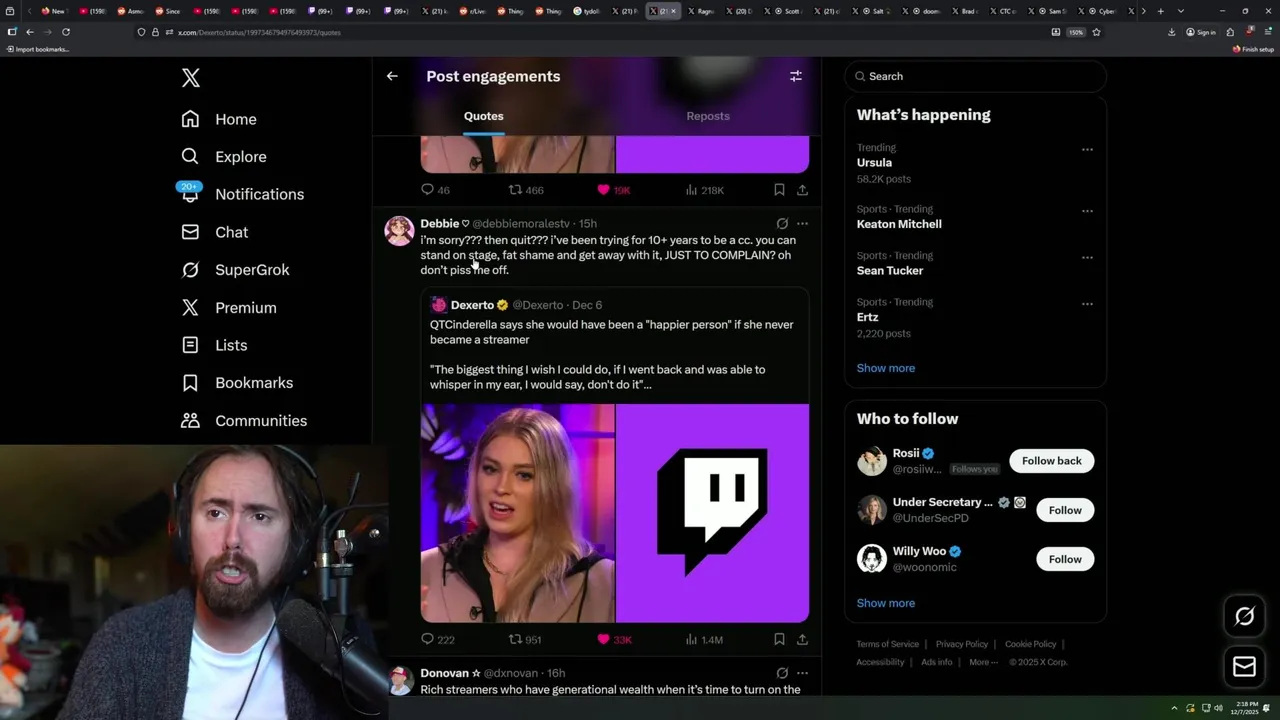The width and height of the screenshot is (1280, 720).
Task: Click the Chat envelope icon
Action: pos(190,232)
